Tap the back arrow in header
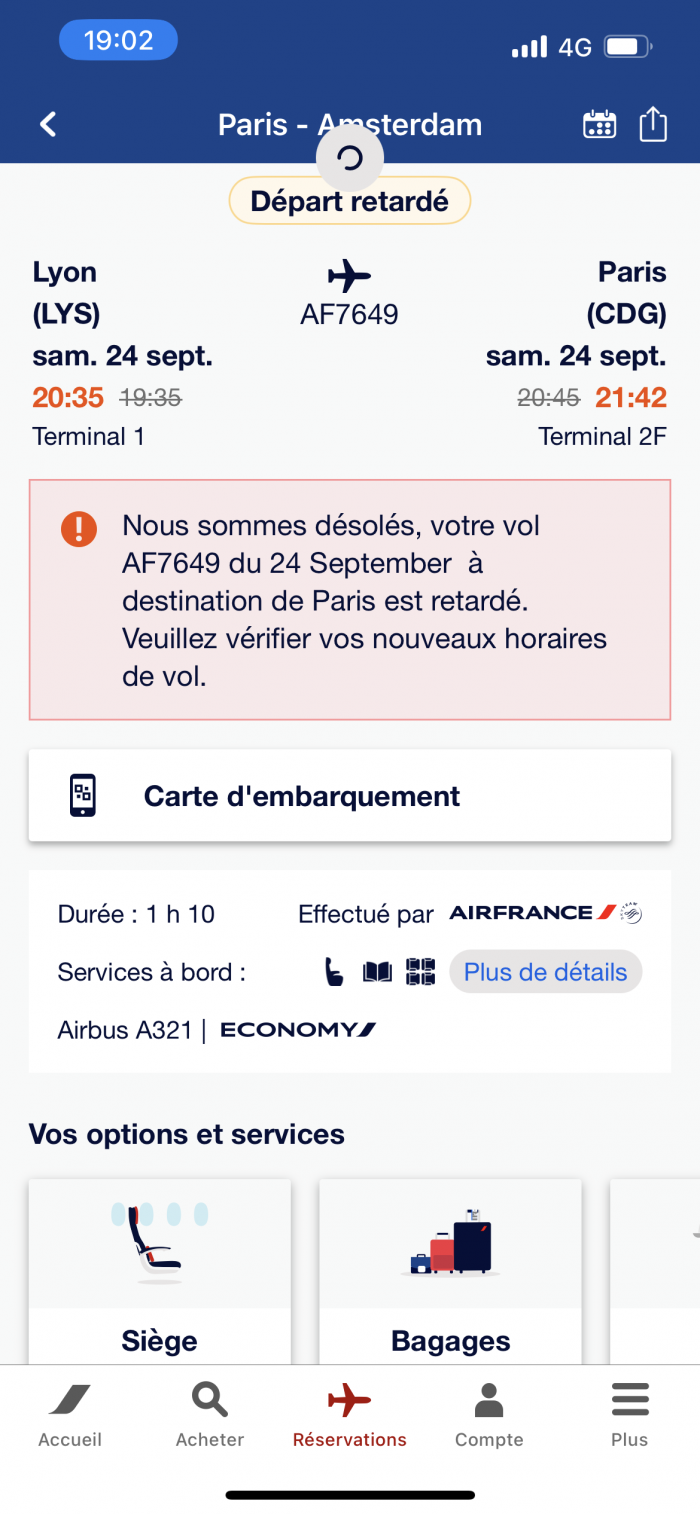Viewport: 700px width, 1514px height. click(x=48, y=124)
